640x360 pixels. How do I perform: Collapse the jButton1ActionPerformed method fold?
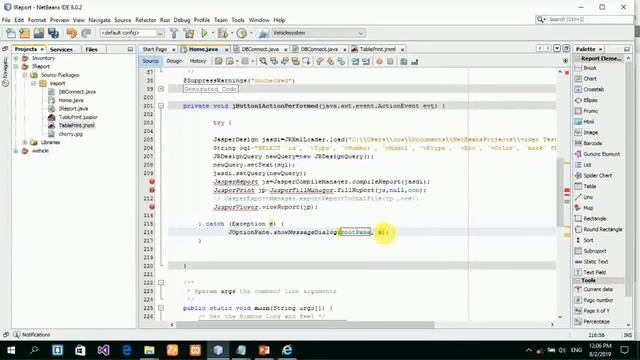tap(161, 106)
